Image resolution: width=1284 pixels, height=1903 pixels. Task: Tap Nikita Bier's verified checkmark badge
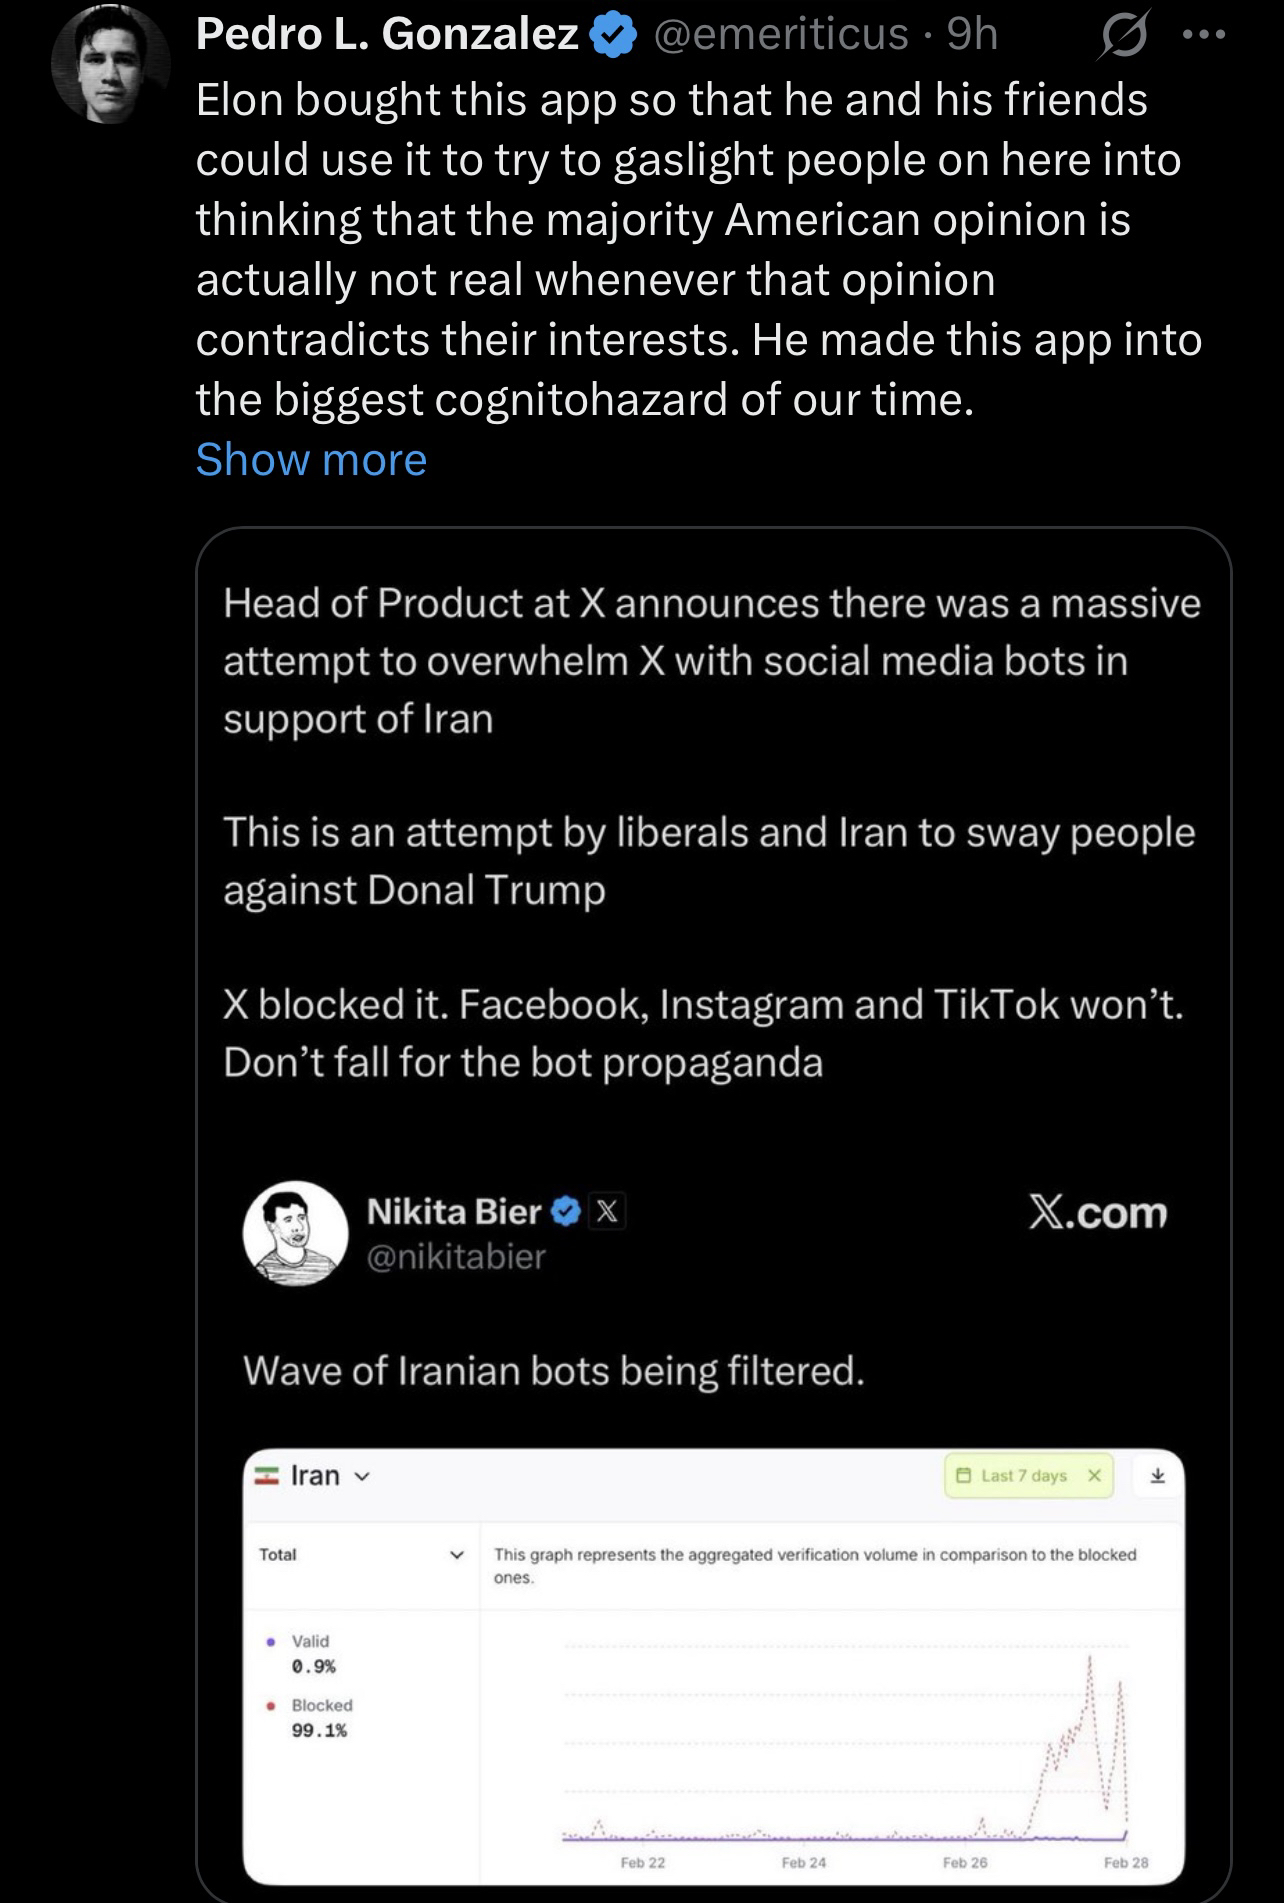click(x=566, y=1212)
